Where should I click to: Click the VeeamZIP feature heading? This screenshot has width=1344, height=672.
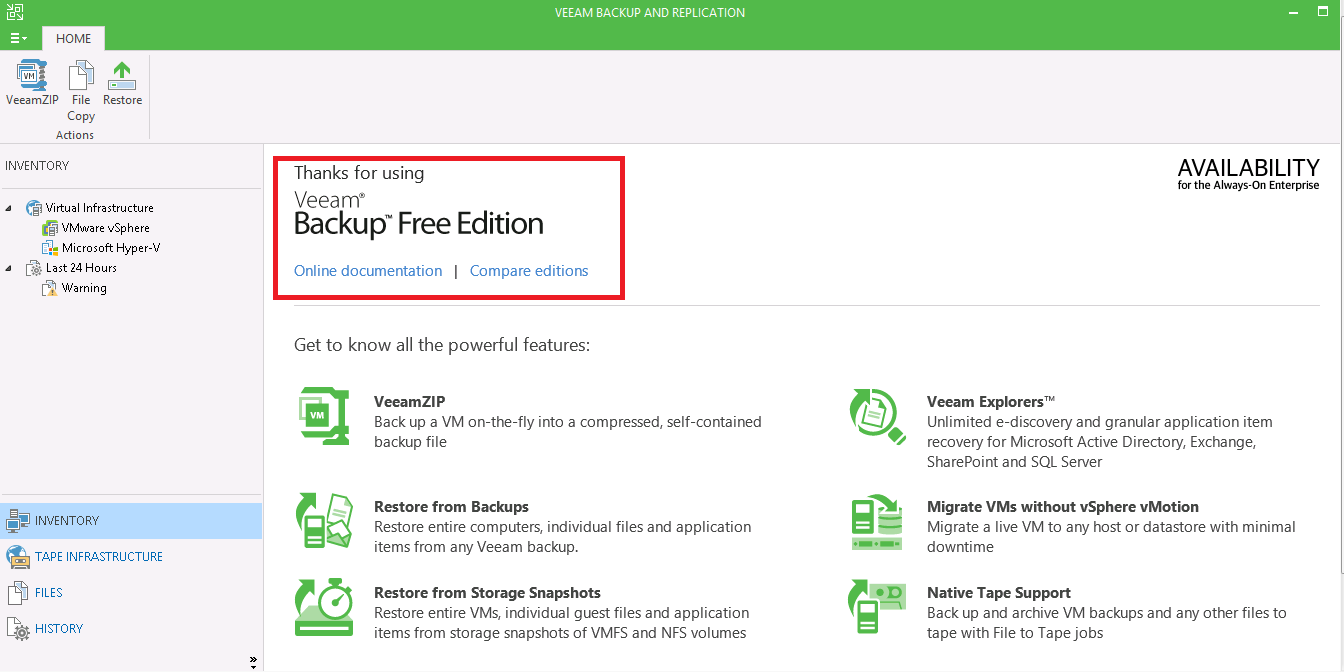pyautogui.click(x=410, y=402)
